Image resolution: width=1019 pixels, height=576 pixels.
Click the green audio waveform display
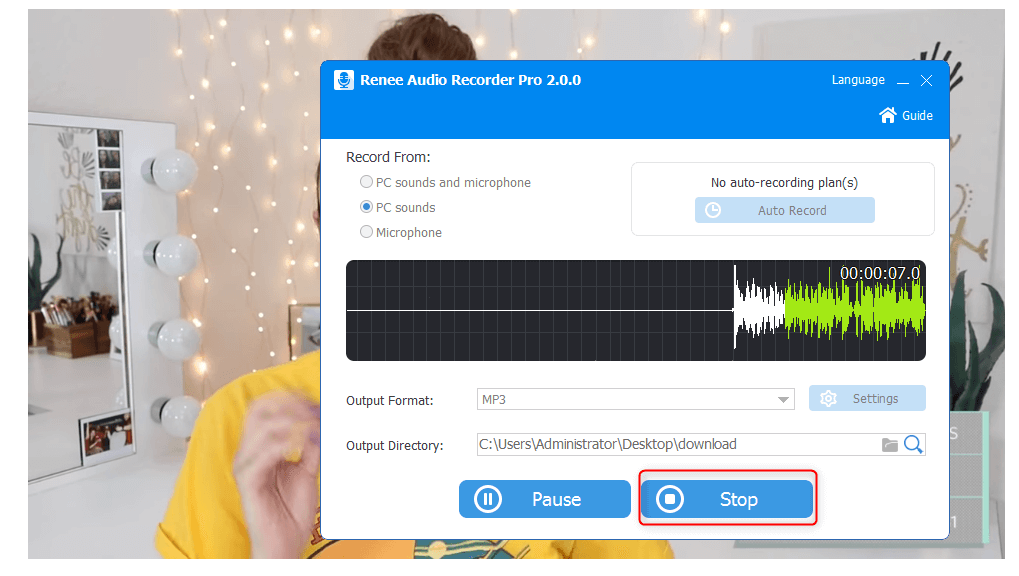[855, 310]
